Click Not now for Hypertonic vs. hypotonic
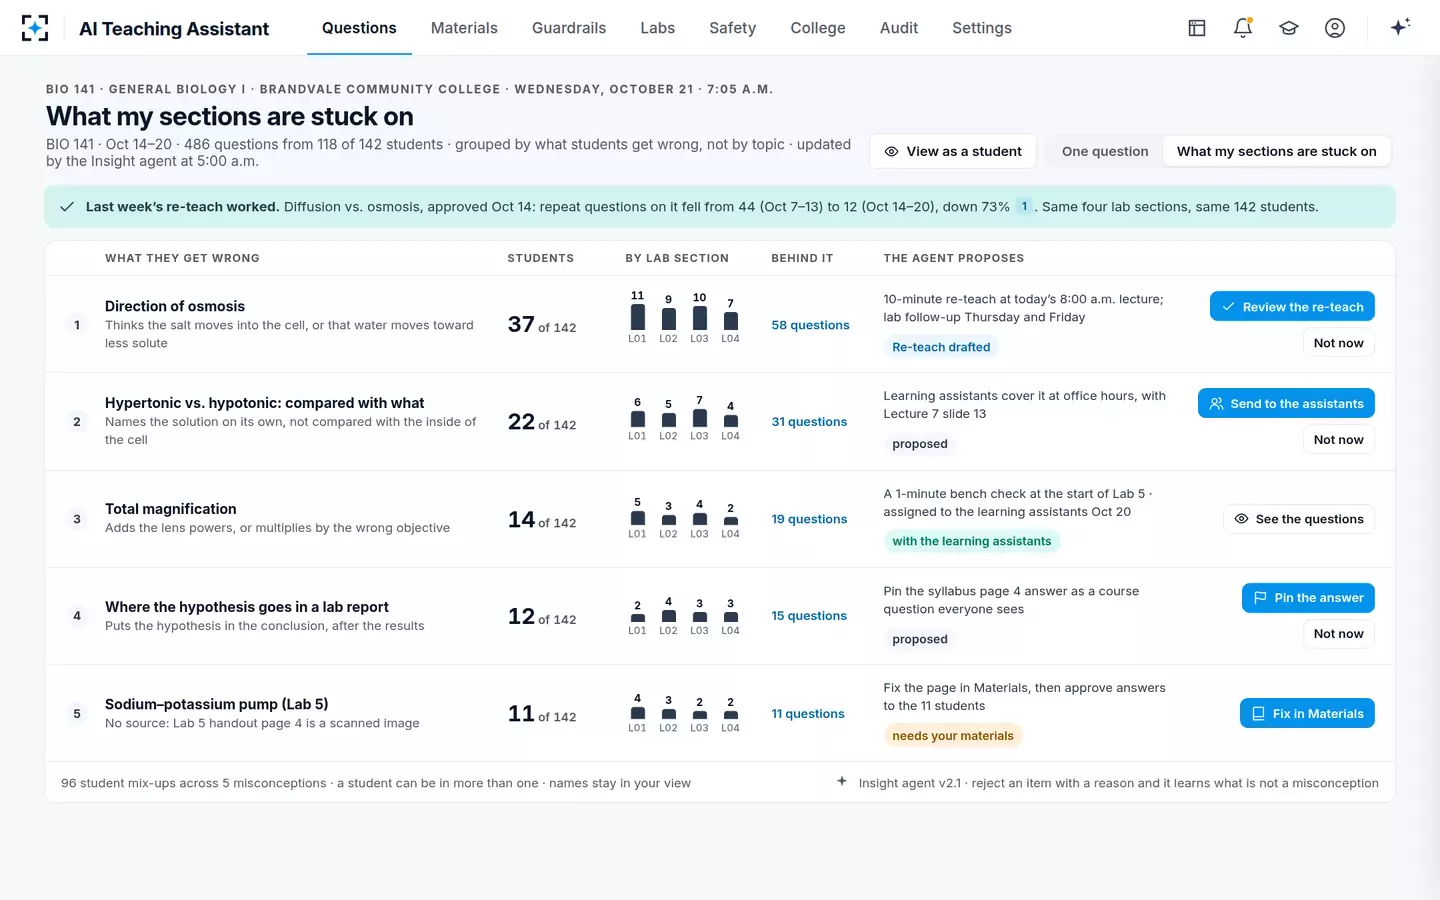Viewport: 1440px width, 900px height. pos(1338,440)
